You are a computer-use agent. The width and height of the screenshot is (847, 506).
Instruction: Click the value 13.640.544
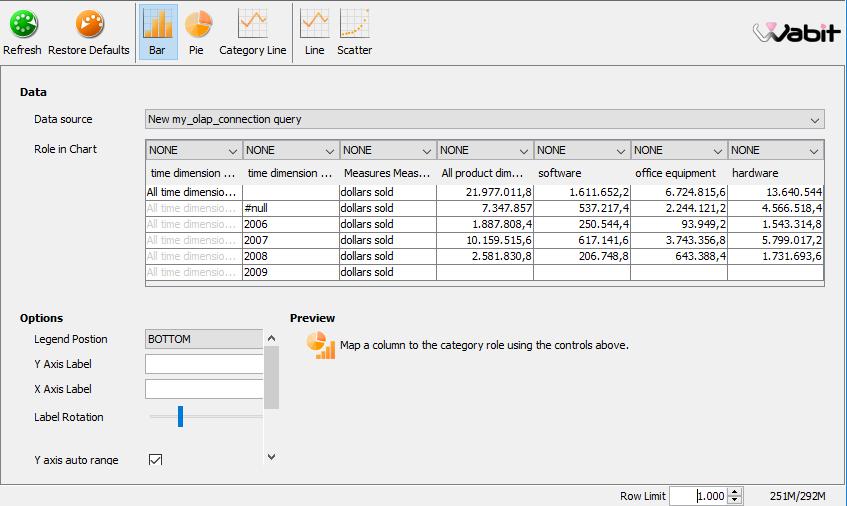point(794,192)
